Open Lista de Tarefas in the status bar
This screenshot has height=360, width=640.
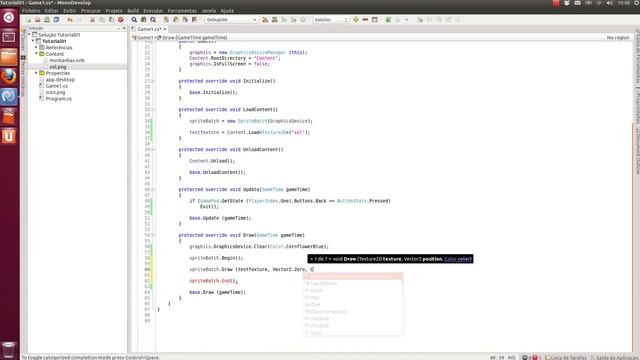(566, 357)
